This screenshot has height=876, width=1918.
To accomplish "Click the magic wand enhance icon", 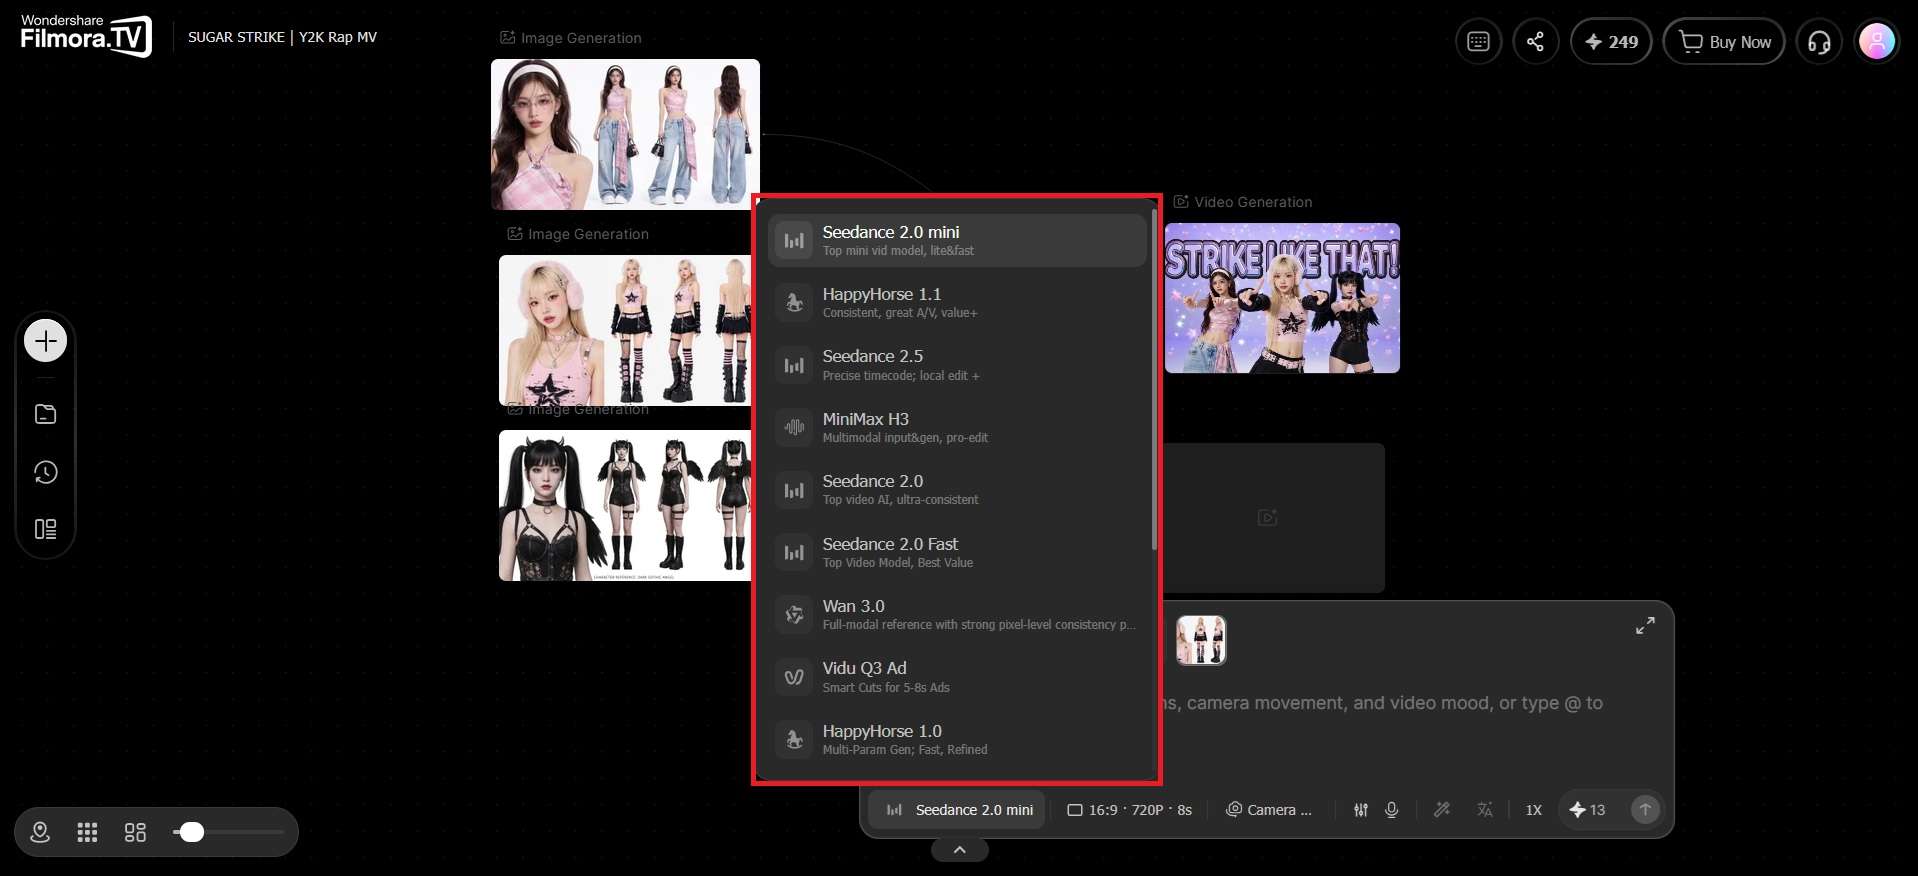I will tap(1442, 810).
